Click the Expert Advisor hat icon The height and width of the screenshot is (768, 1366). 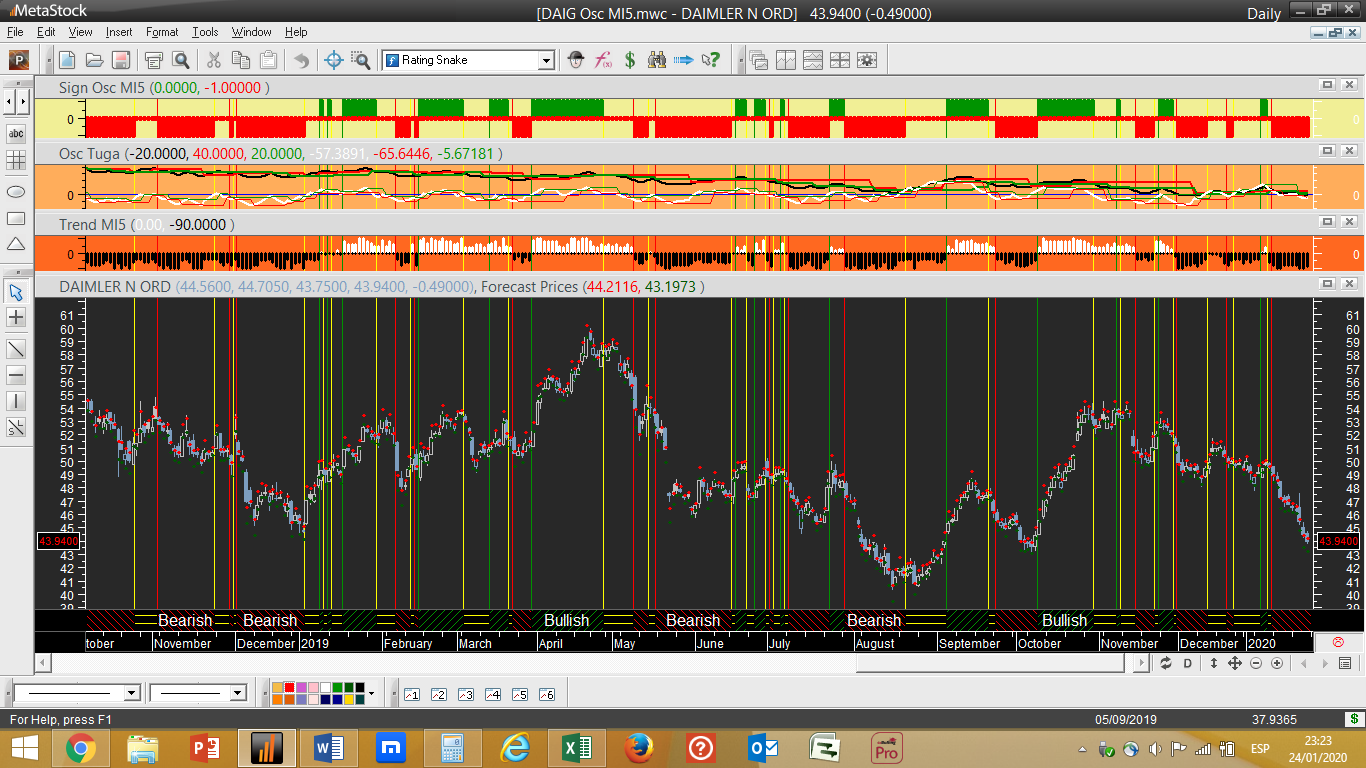point(576,60)
